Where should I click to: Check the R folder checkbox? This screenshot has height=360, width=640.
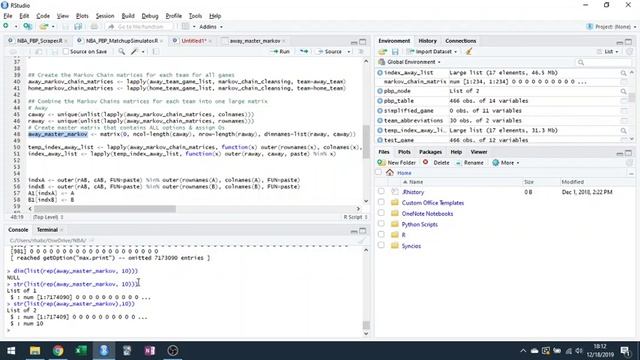pyautogui.click(x=381, y=234)
